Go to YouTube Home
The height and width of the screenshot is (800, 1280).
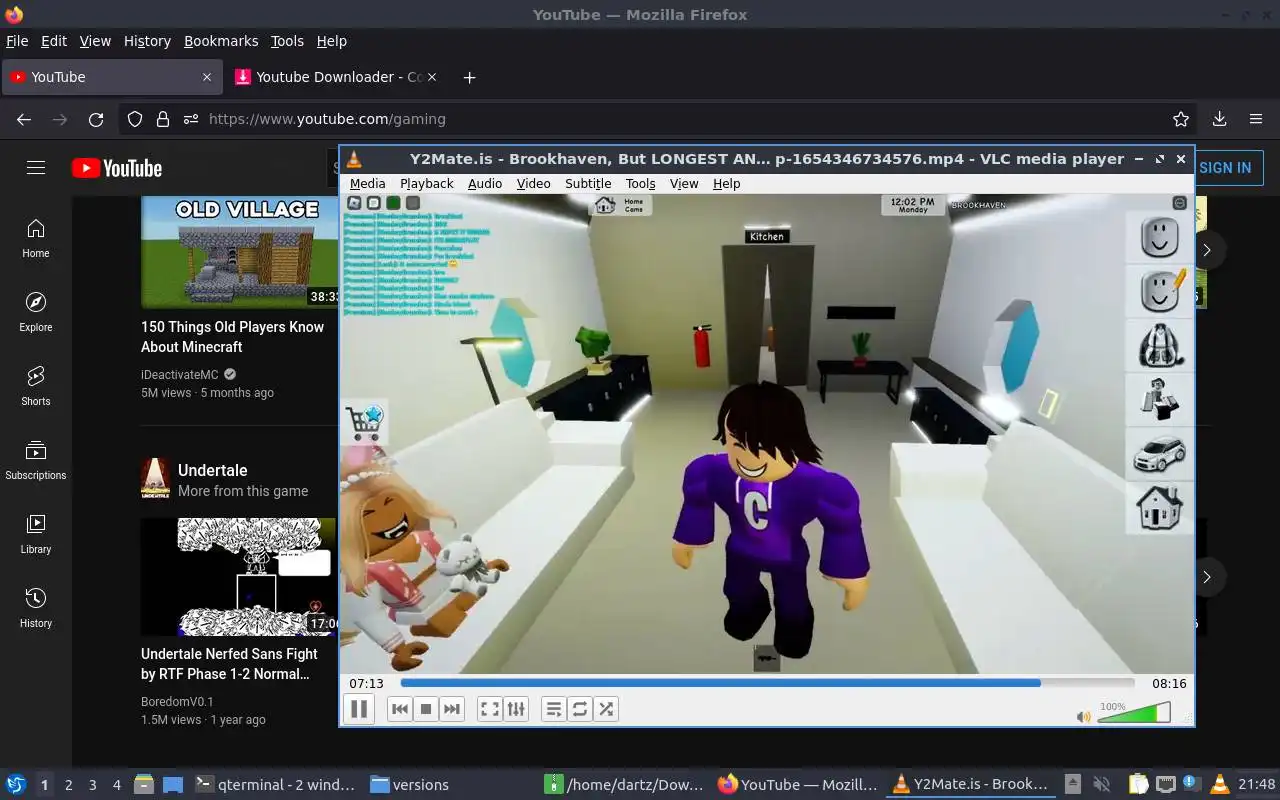tap(36, 238)
